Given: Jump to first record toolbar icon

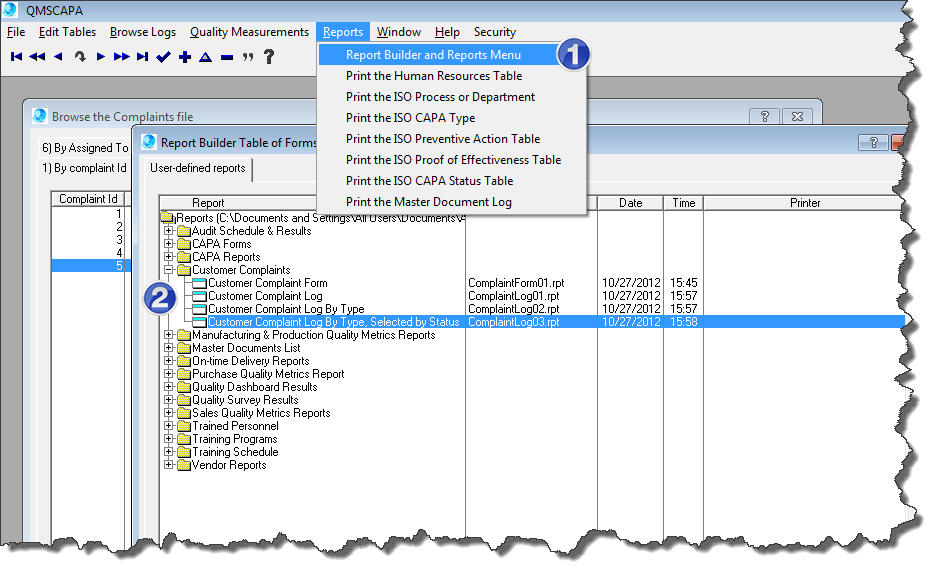Looking at the screenshot, I should pyautogui.click(x=16, y=57).
